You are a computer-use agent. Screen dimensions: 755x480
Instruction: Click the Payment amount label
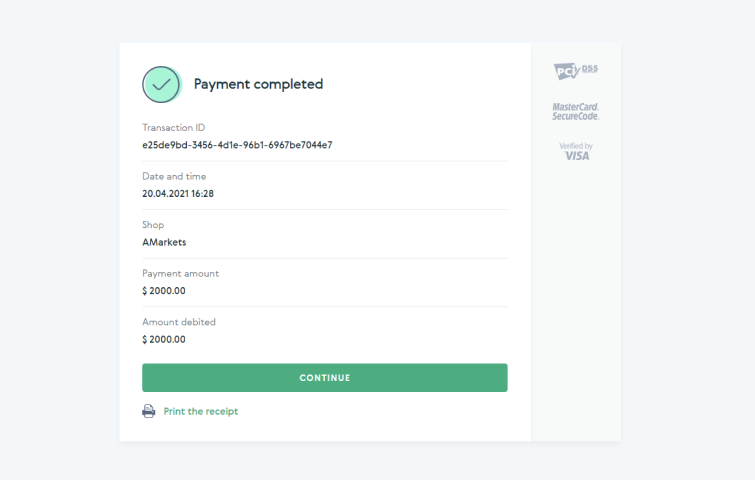180,273
